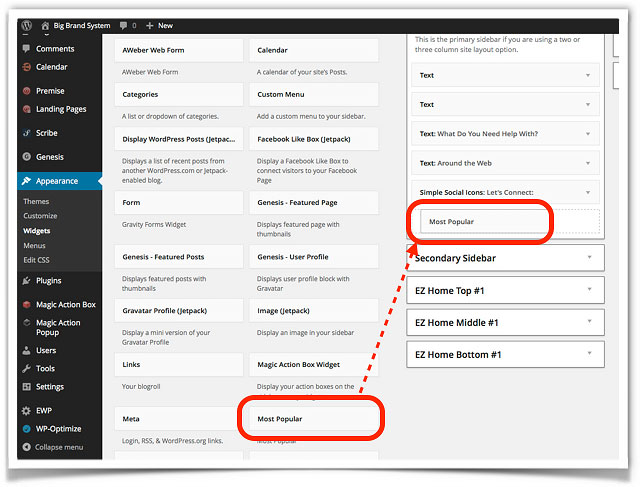
Task: Click the Magic Action Popup icon
Action: (x=27, y=322)
